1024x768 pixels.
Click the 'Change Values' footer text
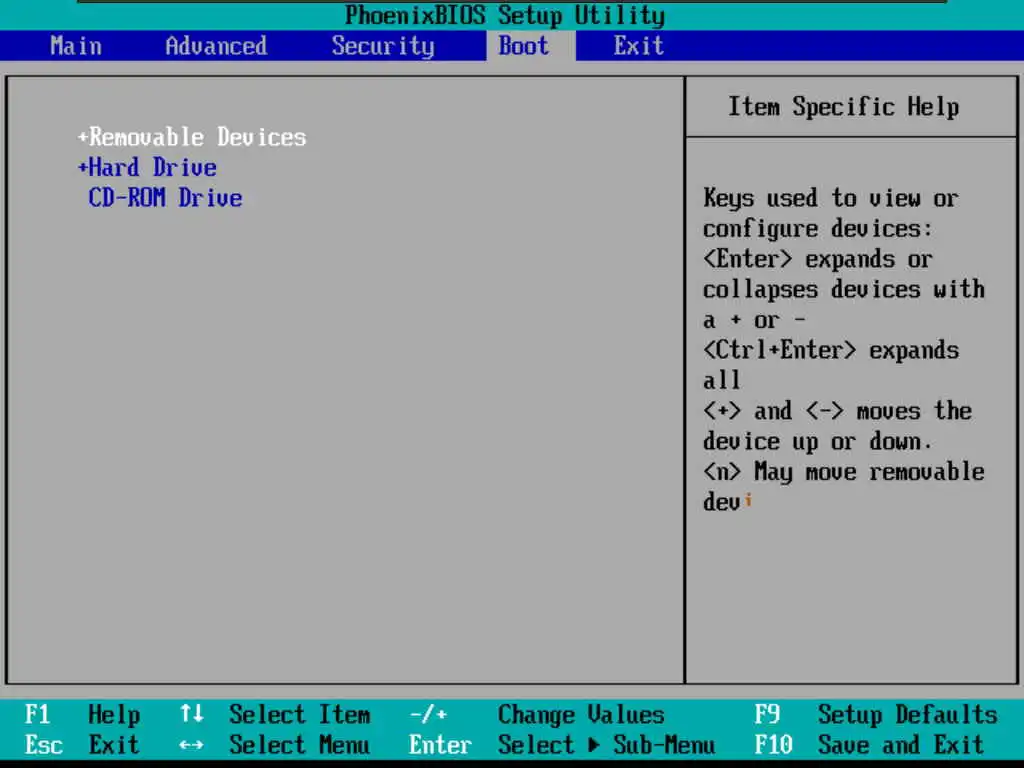pos(581,714)
